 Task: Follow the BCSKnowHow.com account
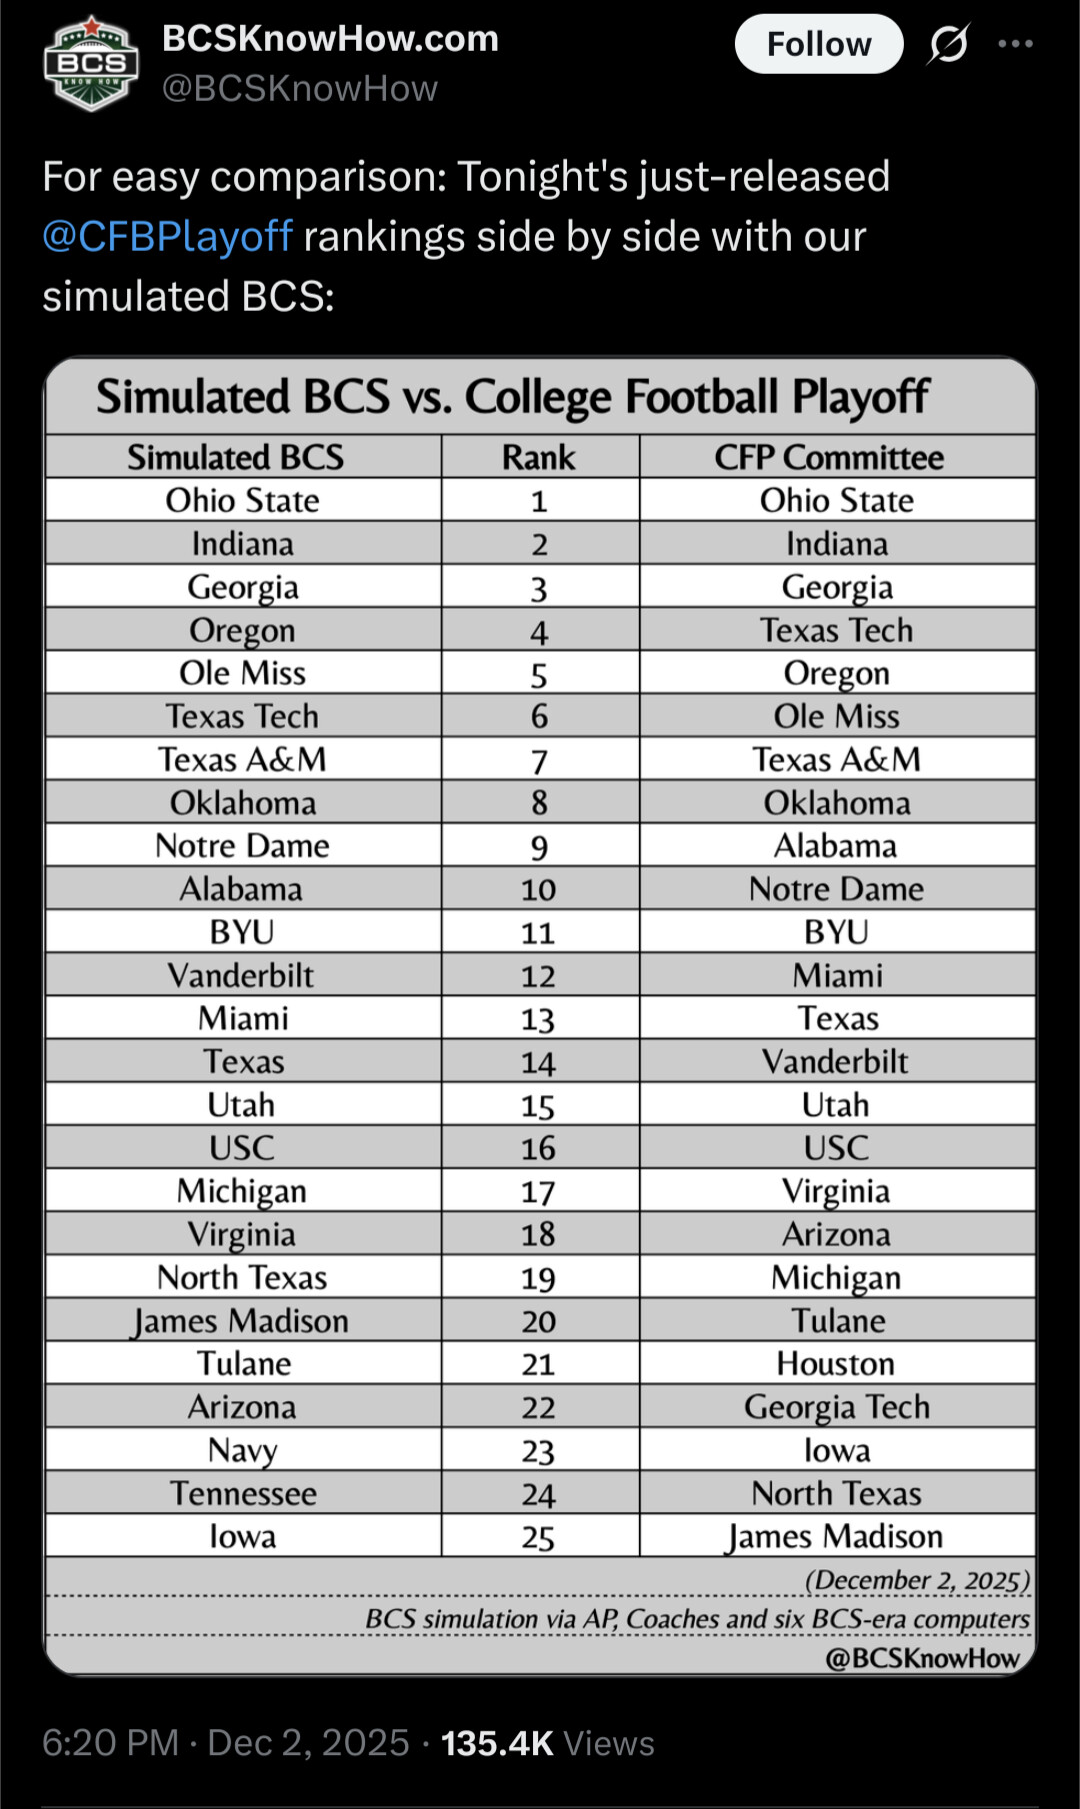tap(819, 44)
